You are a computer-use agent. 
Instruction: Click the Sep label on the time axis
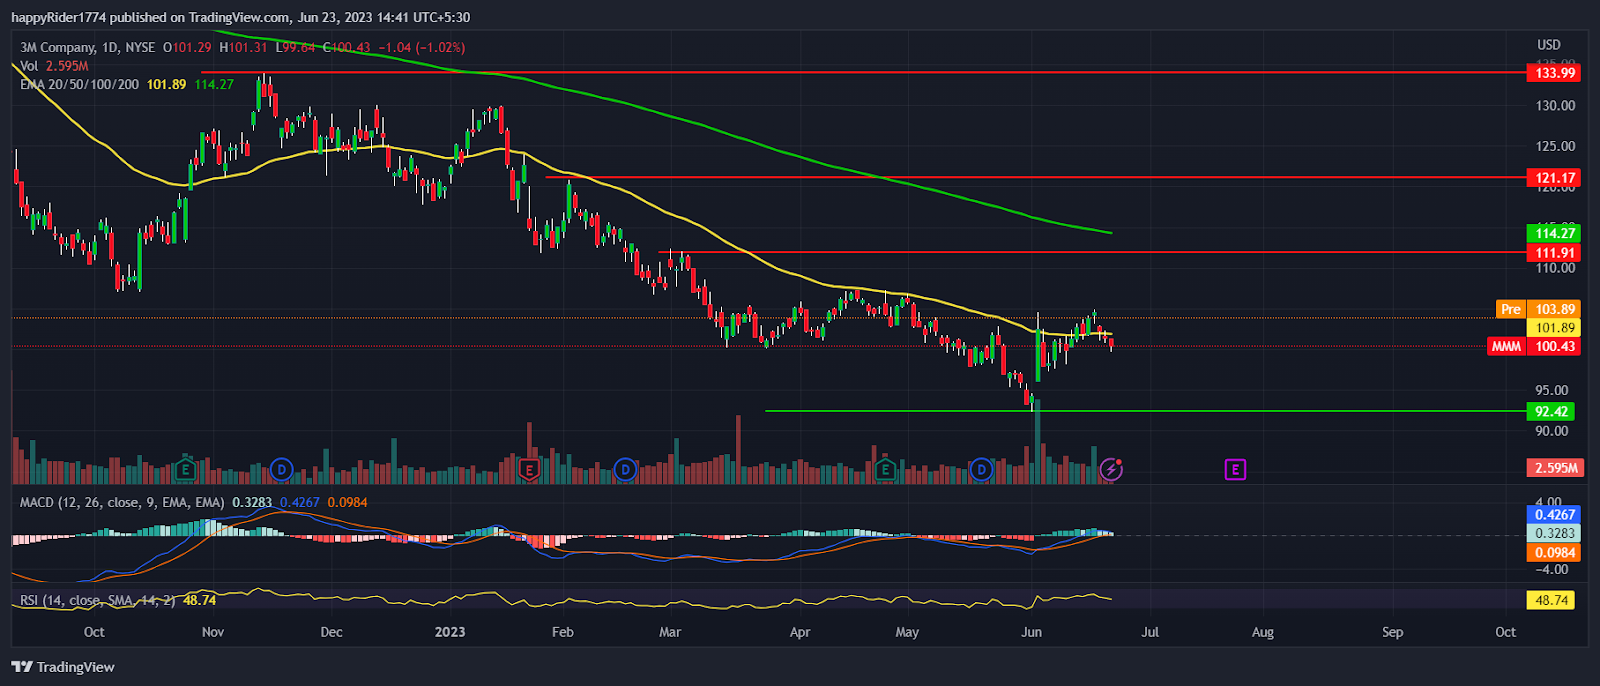click(1392, 632)
